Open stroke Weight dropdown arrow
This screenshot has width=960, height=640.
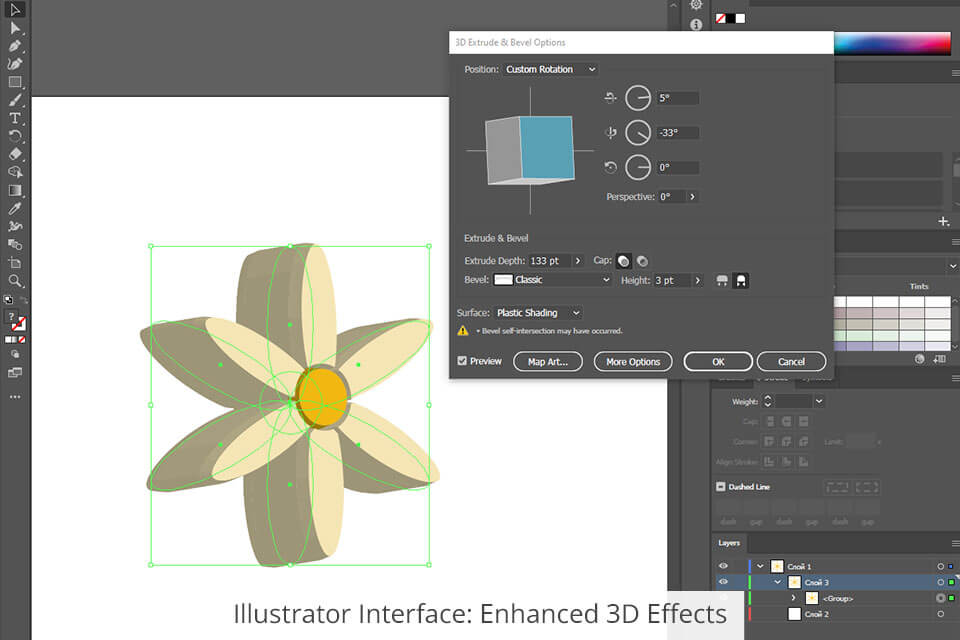[x=819, y=402]
